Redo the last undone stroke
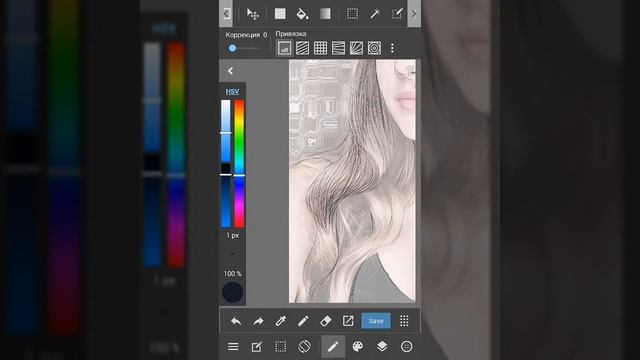640x360 pixels. pos(258,321)
